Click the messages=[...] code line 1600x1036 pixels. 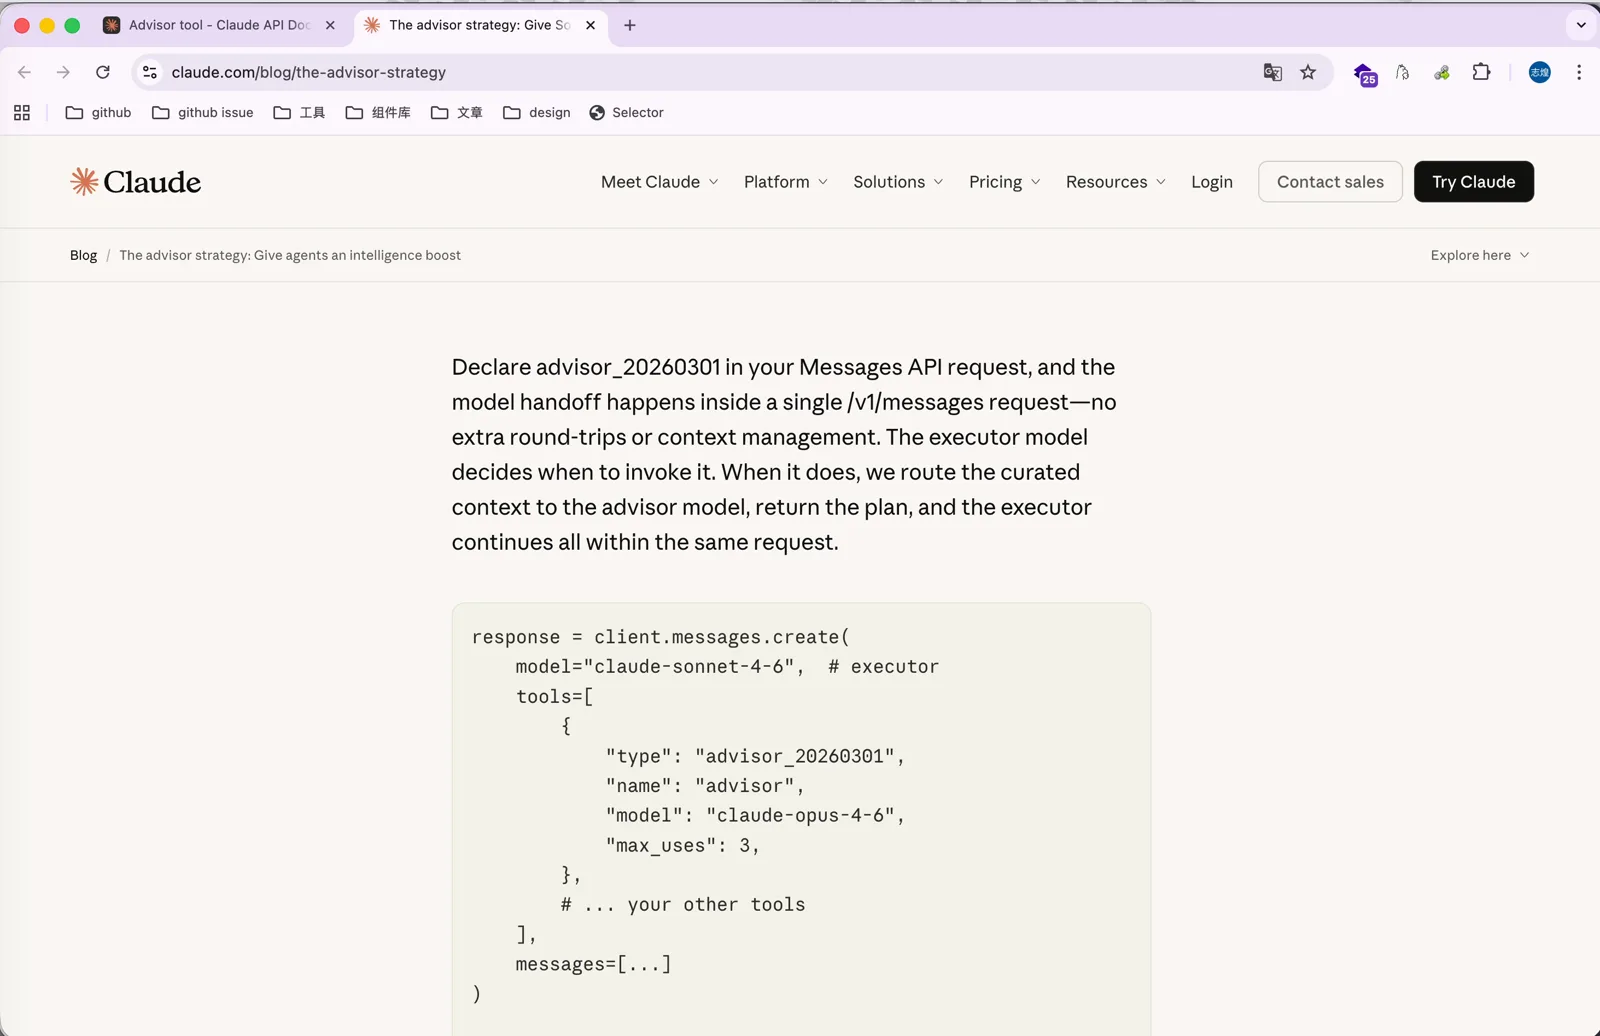tap(593, 965)
